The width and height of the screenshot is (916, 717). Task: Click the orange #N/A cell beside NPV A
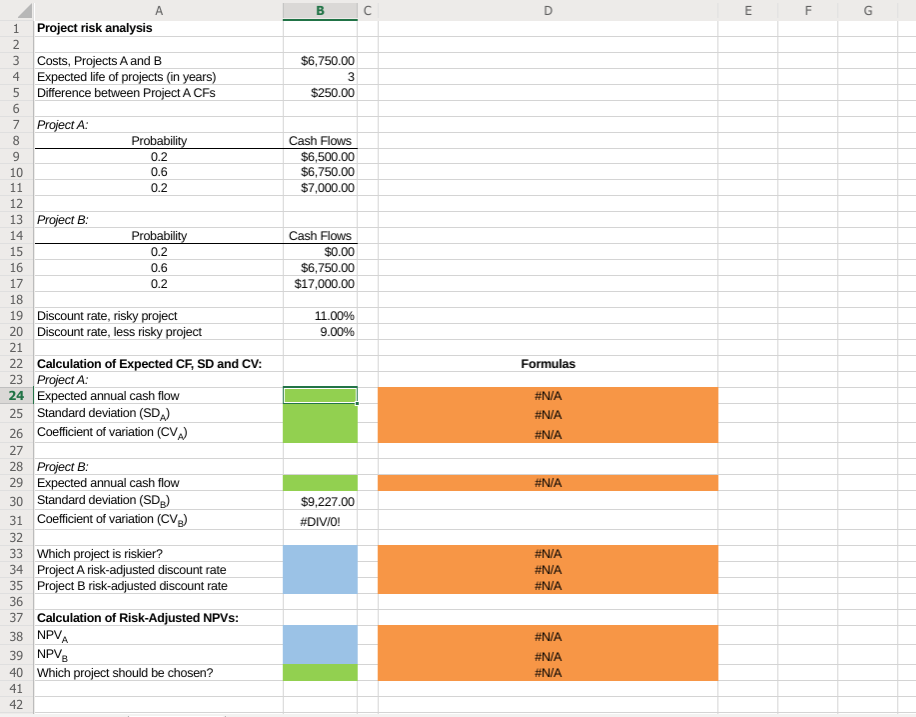547,637
